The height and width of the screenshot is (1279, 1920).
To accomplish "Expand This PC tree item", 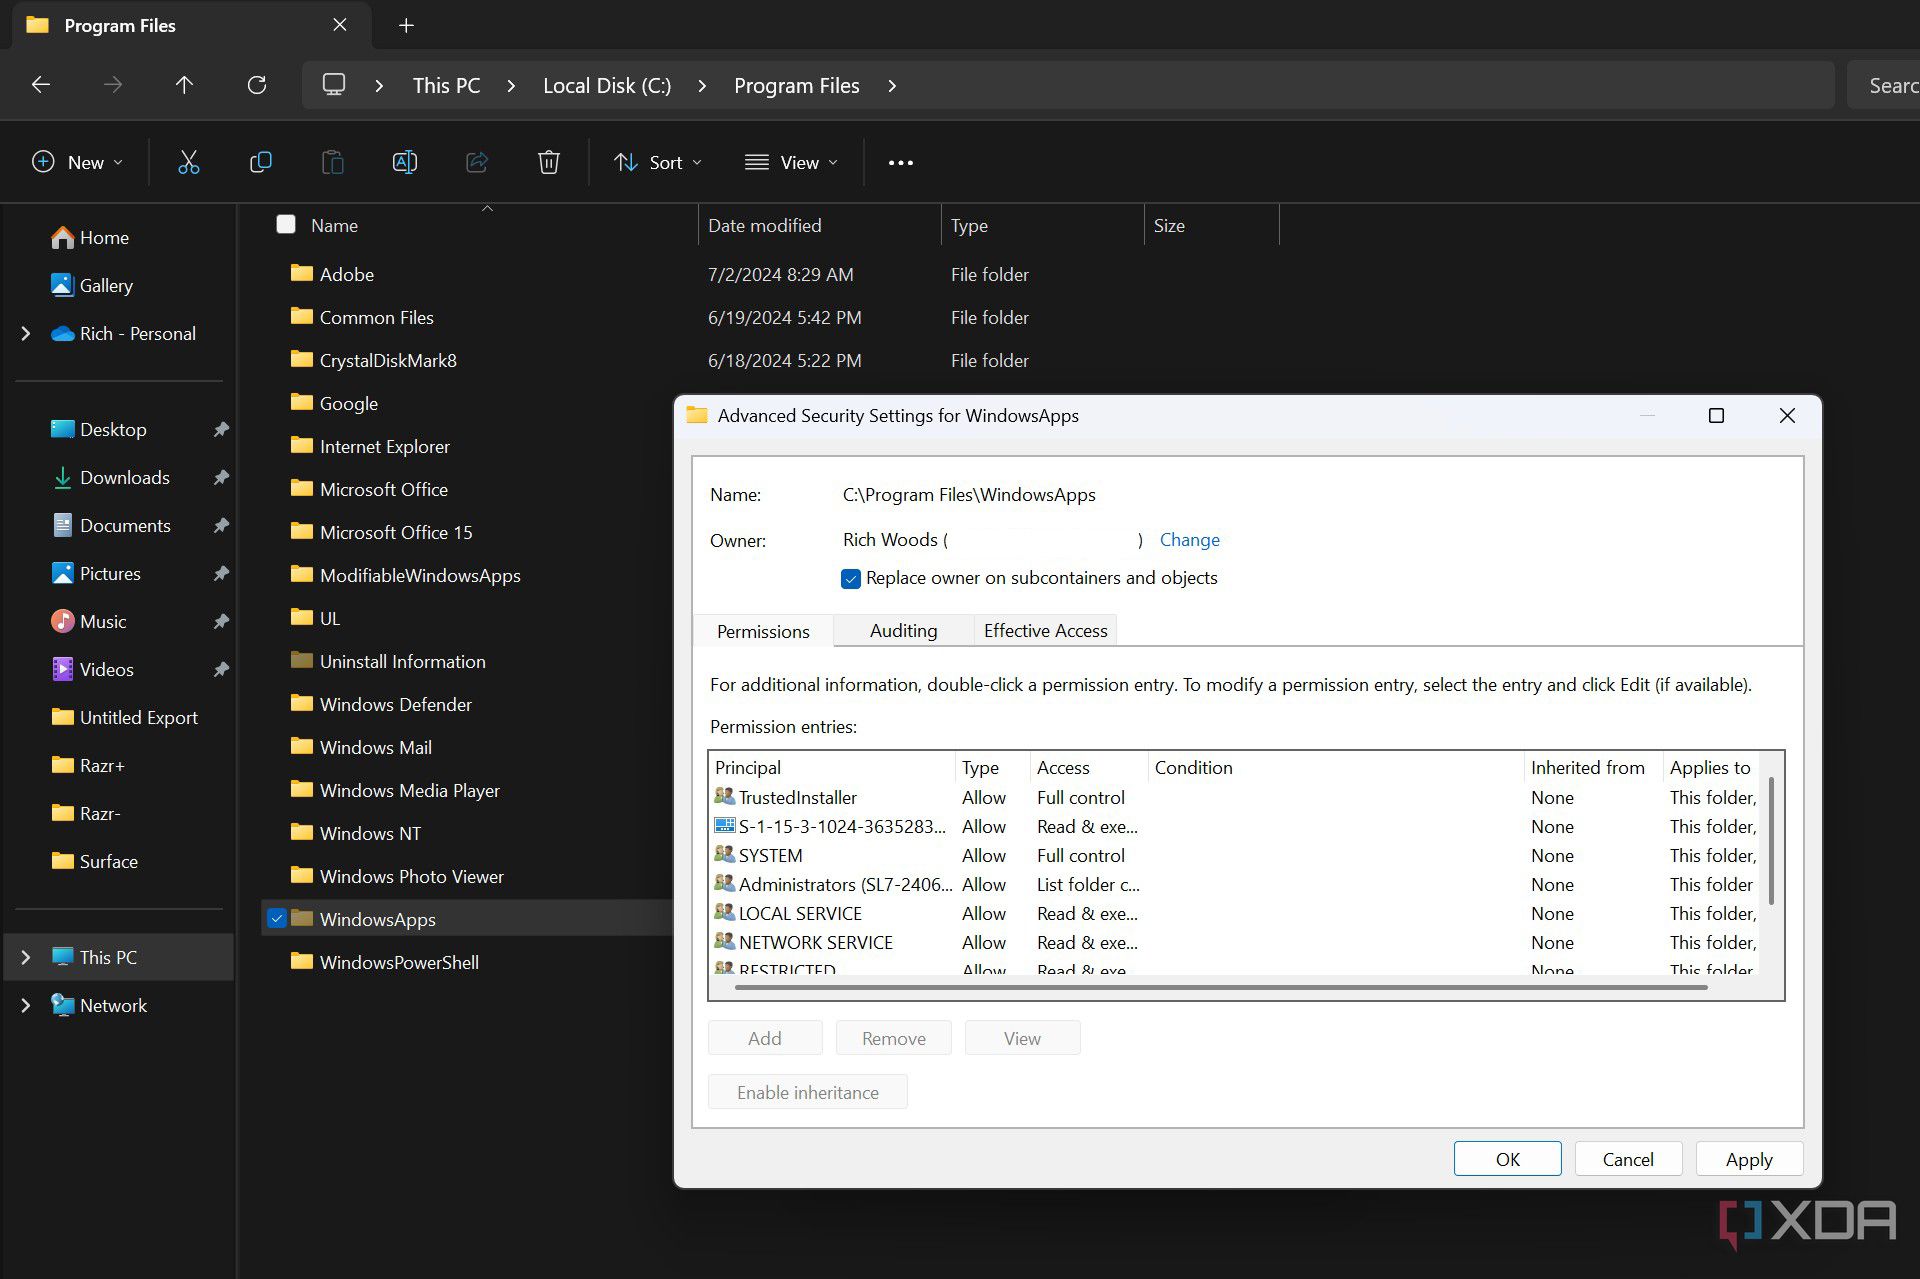I will pos(24,956).
